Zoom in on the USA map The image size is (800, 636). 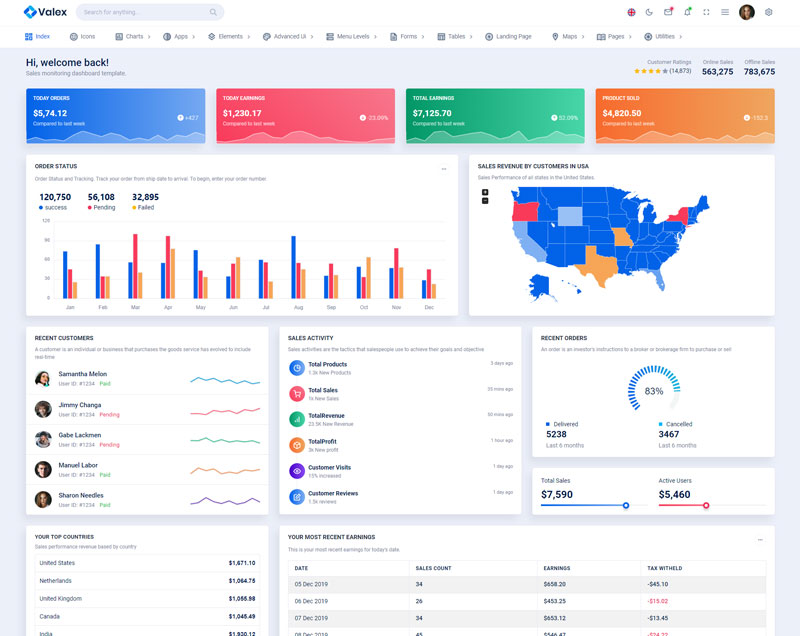485,192
